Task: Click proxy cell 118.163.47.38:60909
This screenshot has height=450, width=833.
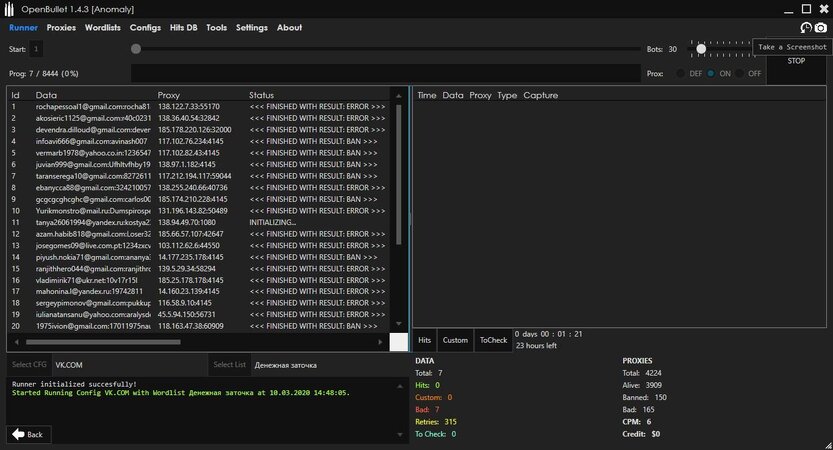Action: coord(191,326)
